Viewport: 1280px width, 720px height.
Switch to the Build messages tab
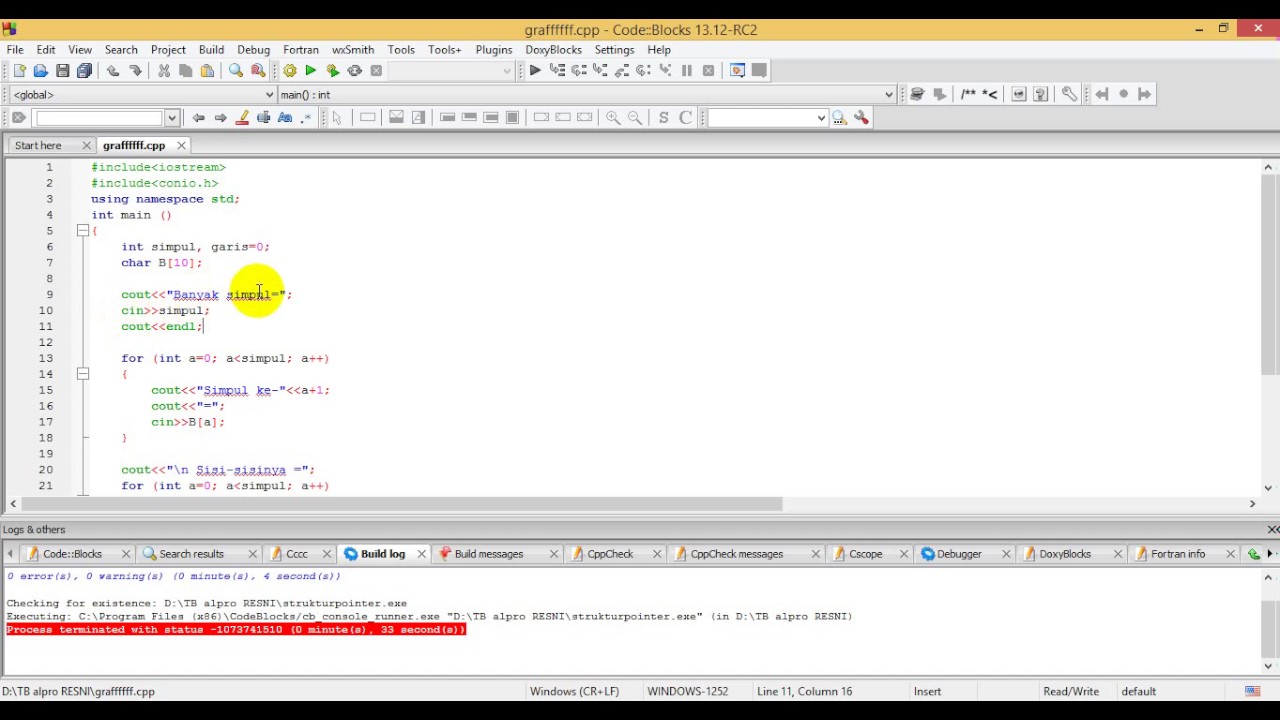pos(488,554)
